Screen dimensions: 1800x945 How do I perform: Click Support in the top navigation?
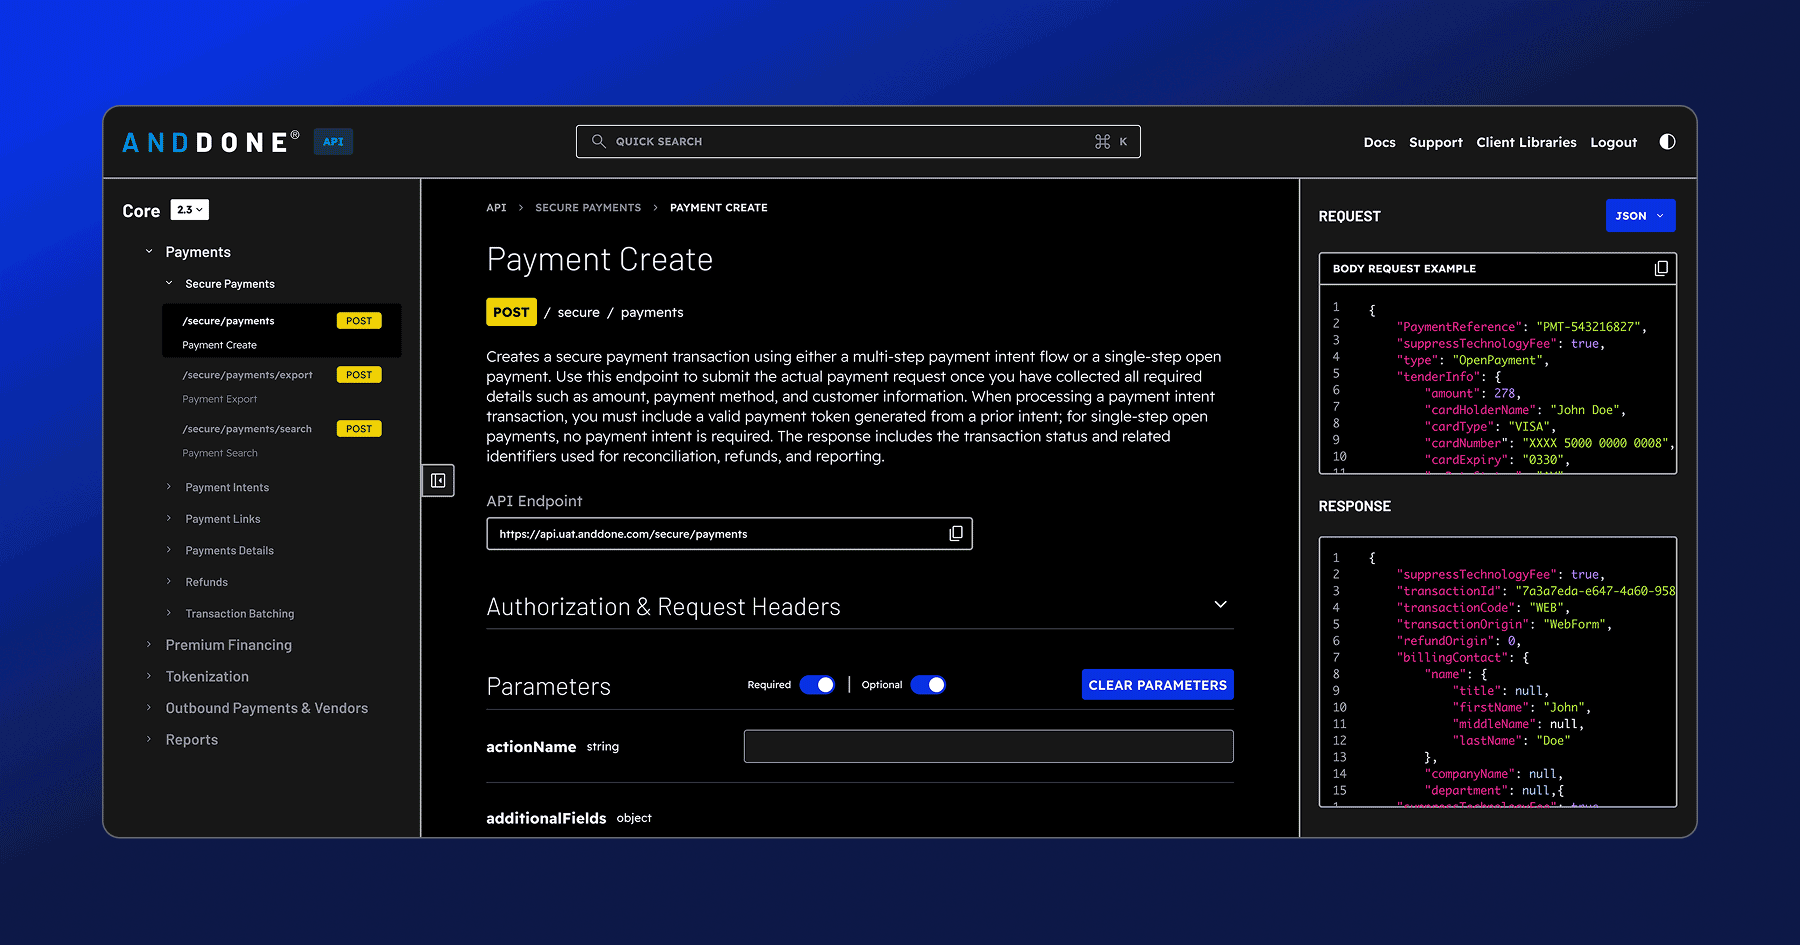point(1435,141)
